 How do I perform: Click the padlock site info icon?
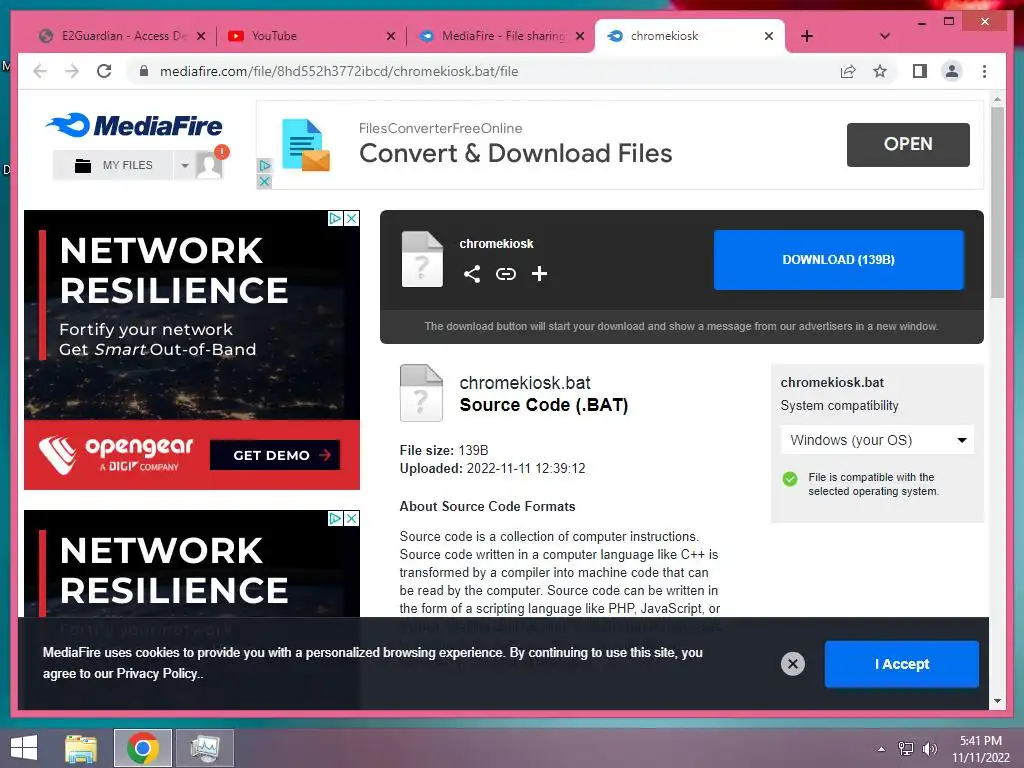tap(144, 71)
